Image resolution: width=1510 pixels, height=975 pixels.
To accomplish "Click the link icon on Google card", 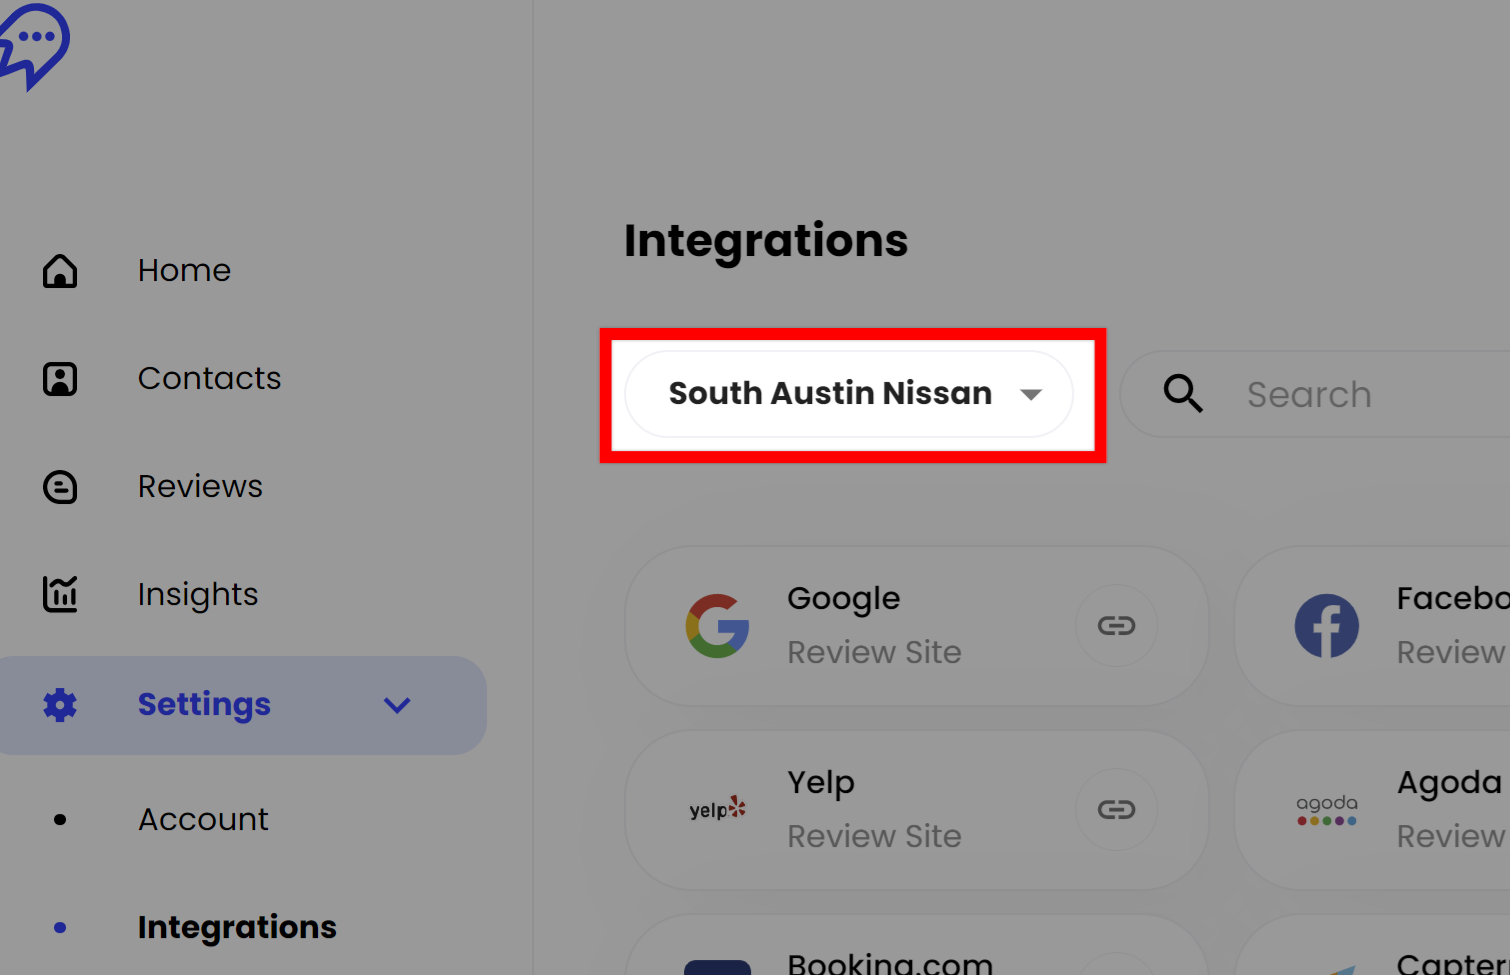I will pos(1116,626).
